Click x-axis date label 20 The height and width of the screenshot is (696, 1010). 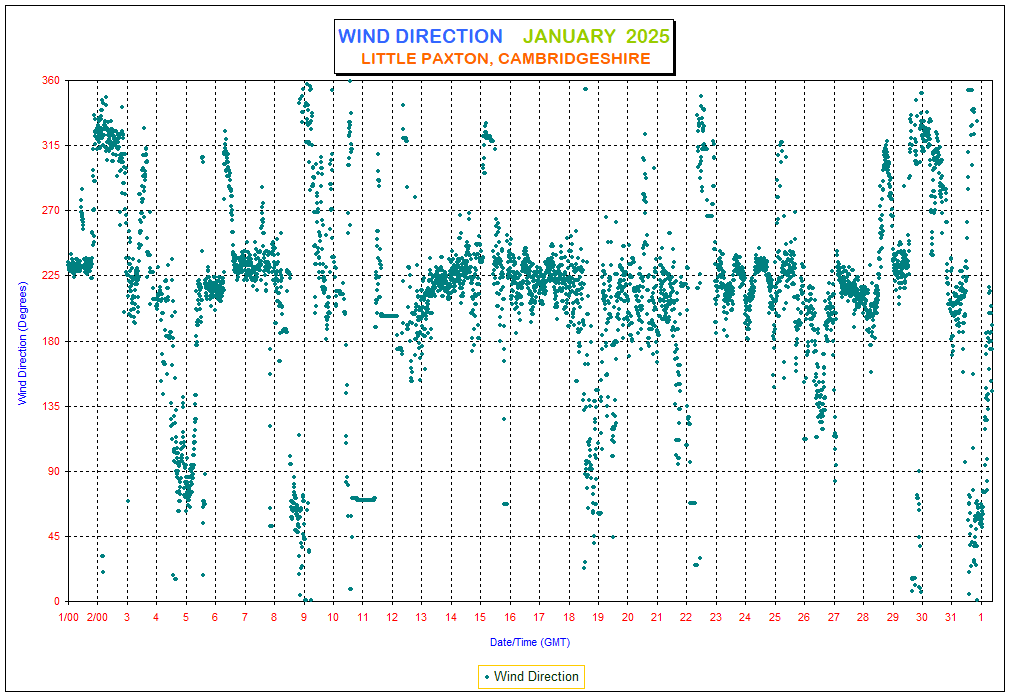pyautogui.click(x=627, y=617)
